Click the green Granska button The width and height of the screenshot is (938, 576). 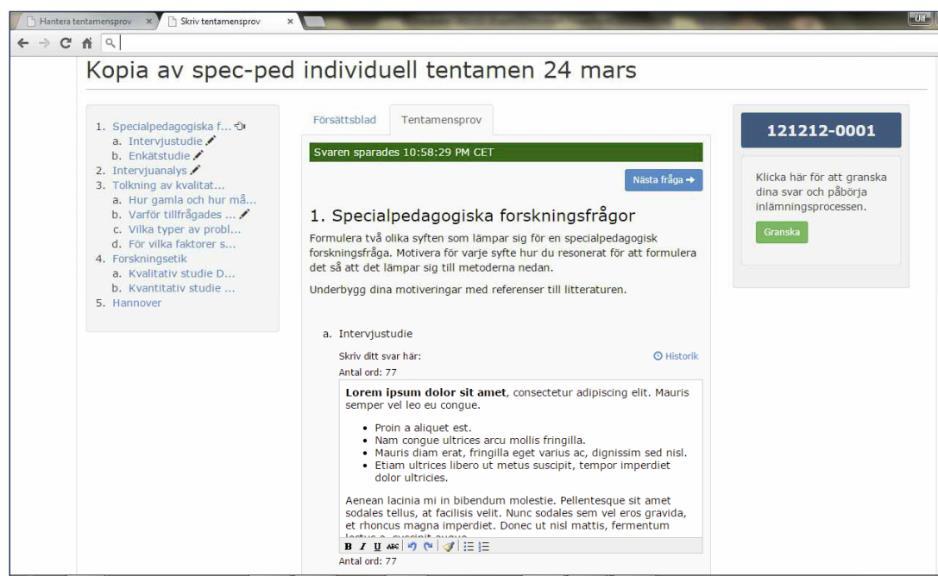pos(781,232)
